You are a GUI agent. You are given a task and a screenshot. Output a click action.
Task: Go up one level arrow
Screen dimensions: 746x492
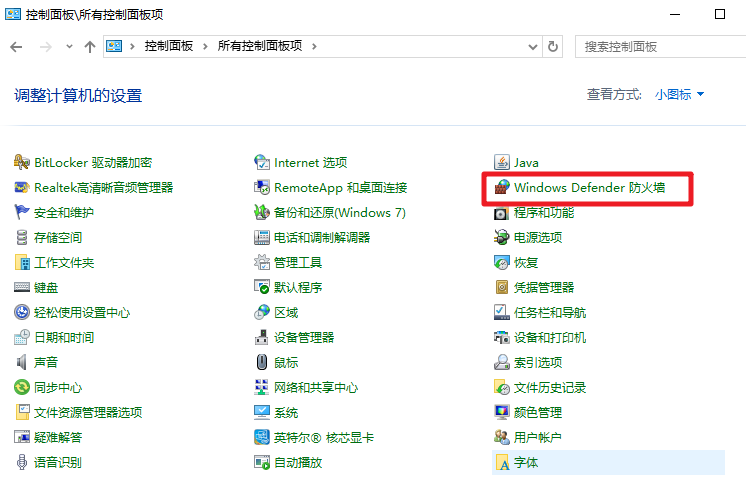89,47
